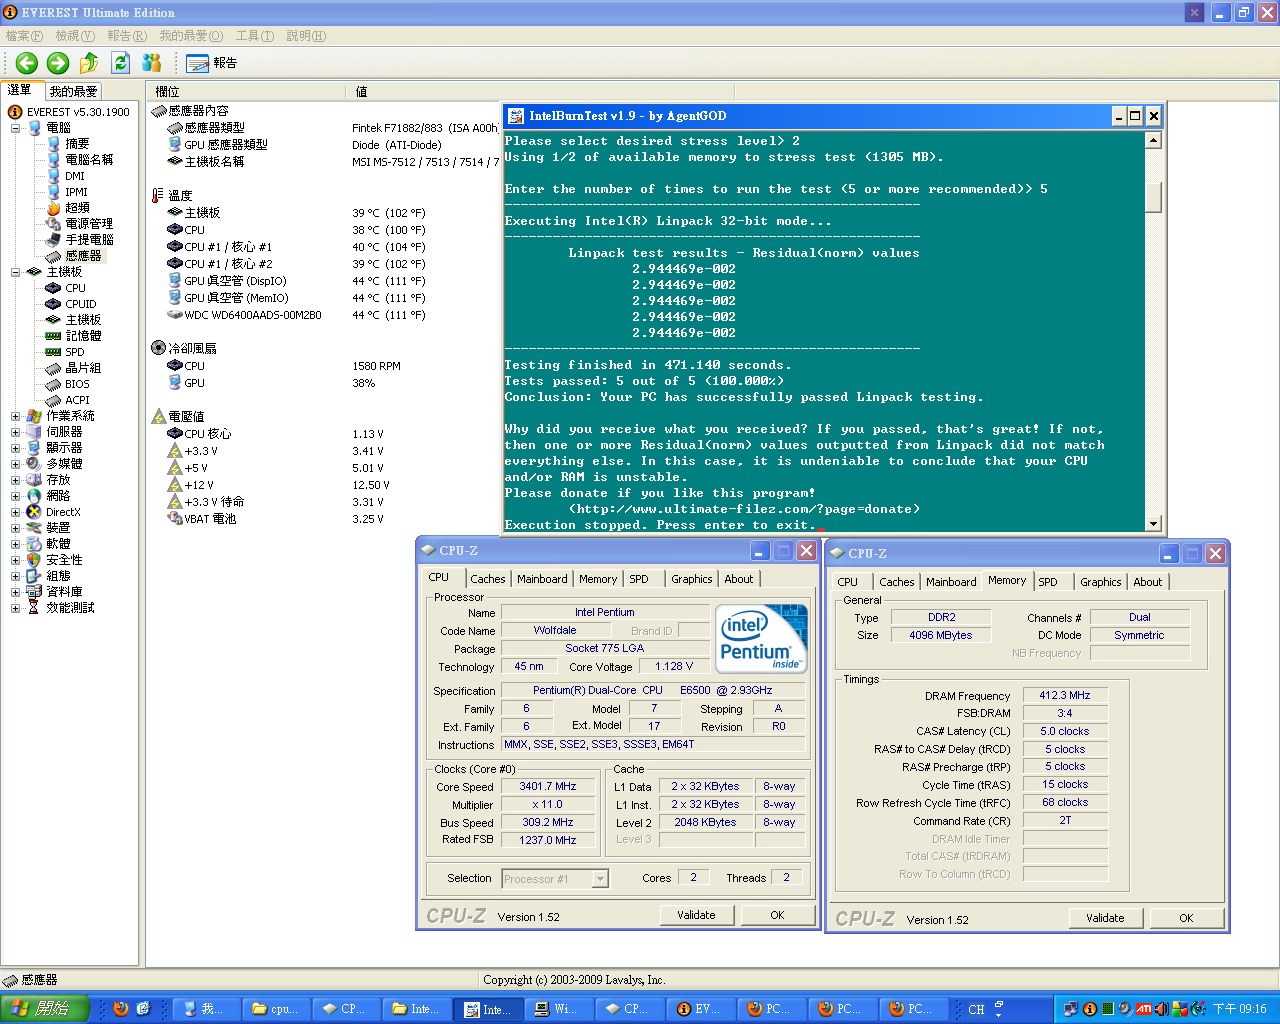
Task: Open the 說明 menu
Action: [306, 36]
